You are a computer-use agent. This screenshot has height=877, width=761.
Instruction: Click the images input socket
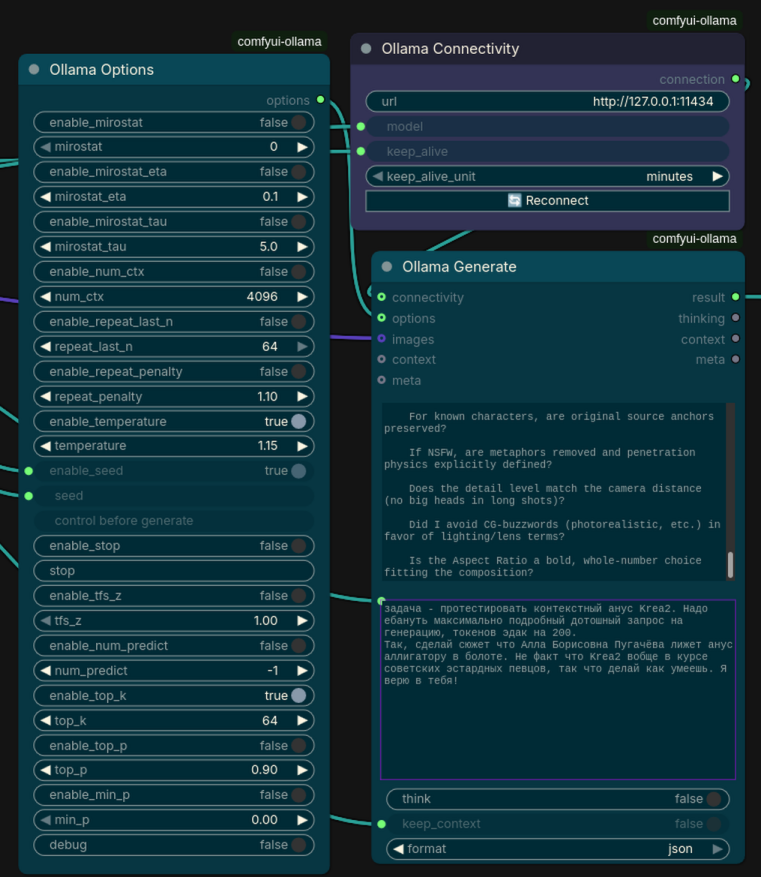(x=381, y=338)
